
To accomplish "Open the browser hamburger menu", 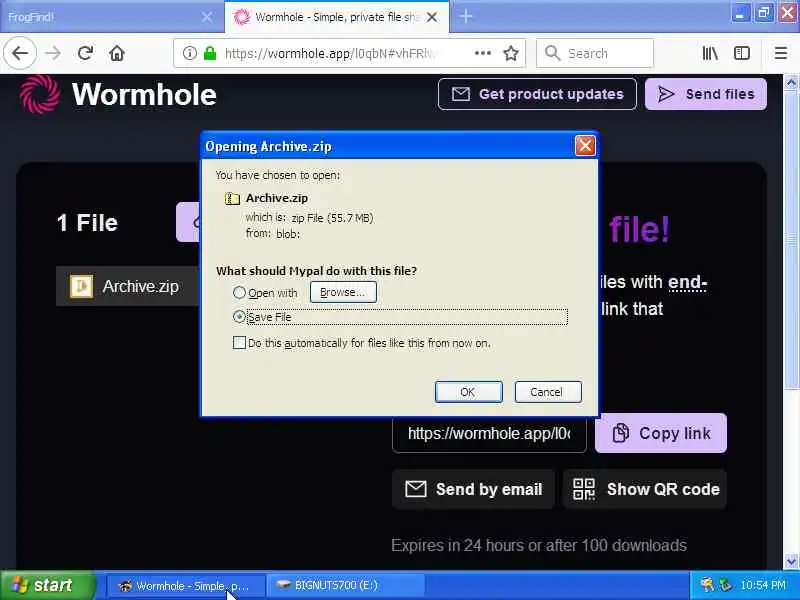I will (781, 53).
